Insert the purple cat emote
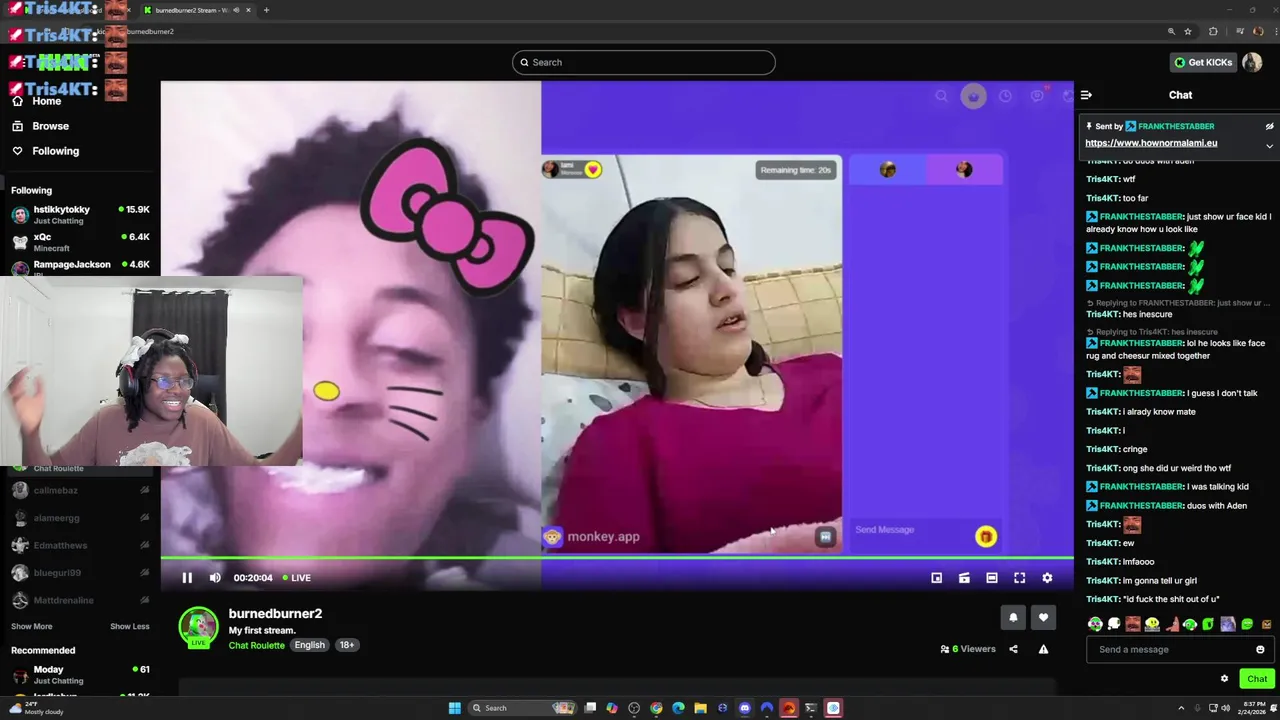 tap(1228, 624)
